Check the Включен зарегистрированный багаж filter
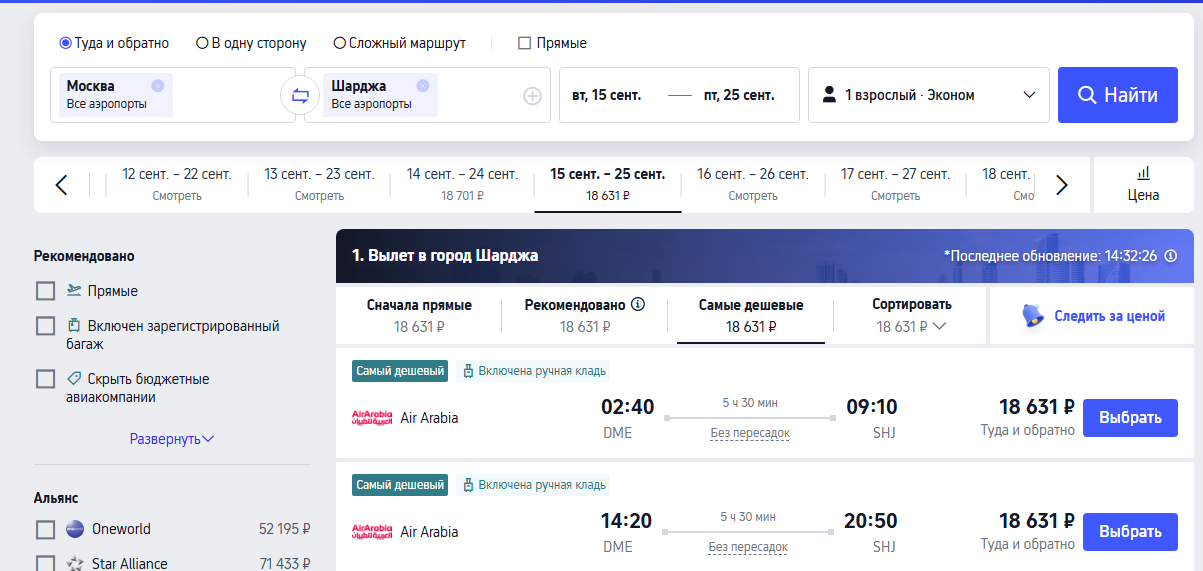Screen dimensions: 1203x571 point(45,326)
